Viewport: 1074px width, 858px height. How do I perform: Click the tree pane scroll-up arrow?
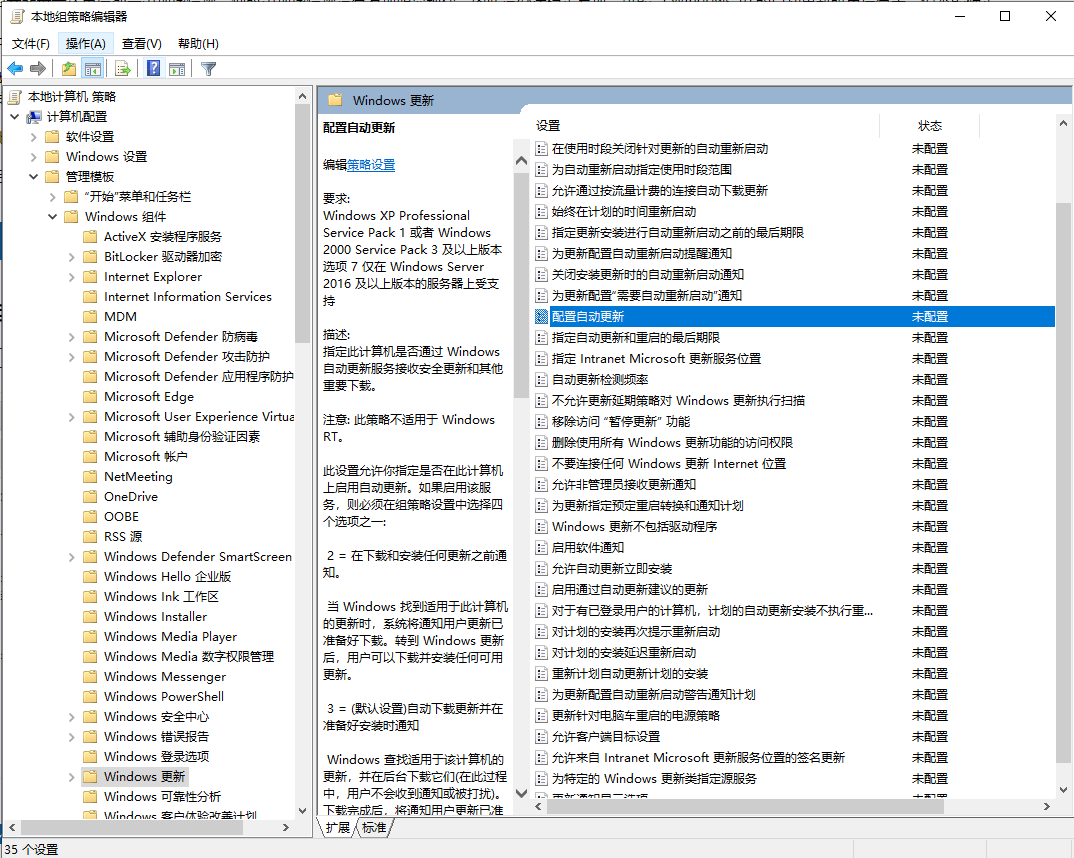(302, 97)
